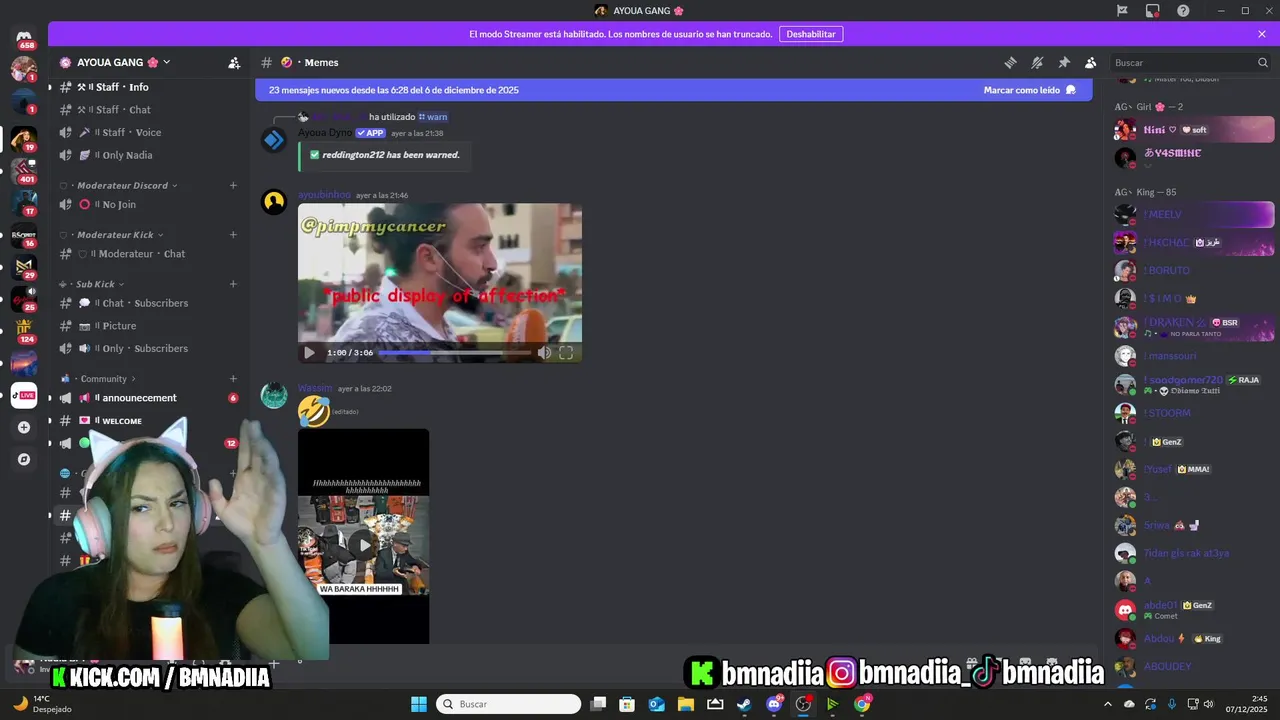Click the Windows taskbar Buscar search box

pos(509,704)
